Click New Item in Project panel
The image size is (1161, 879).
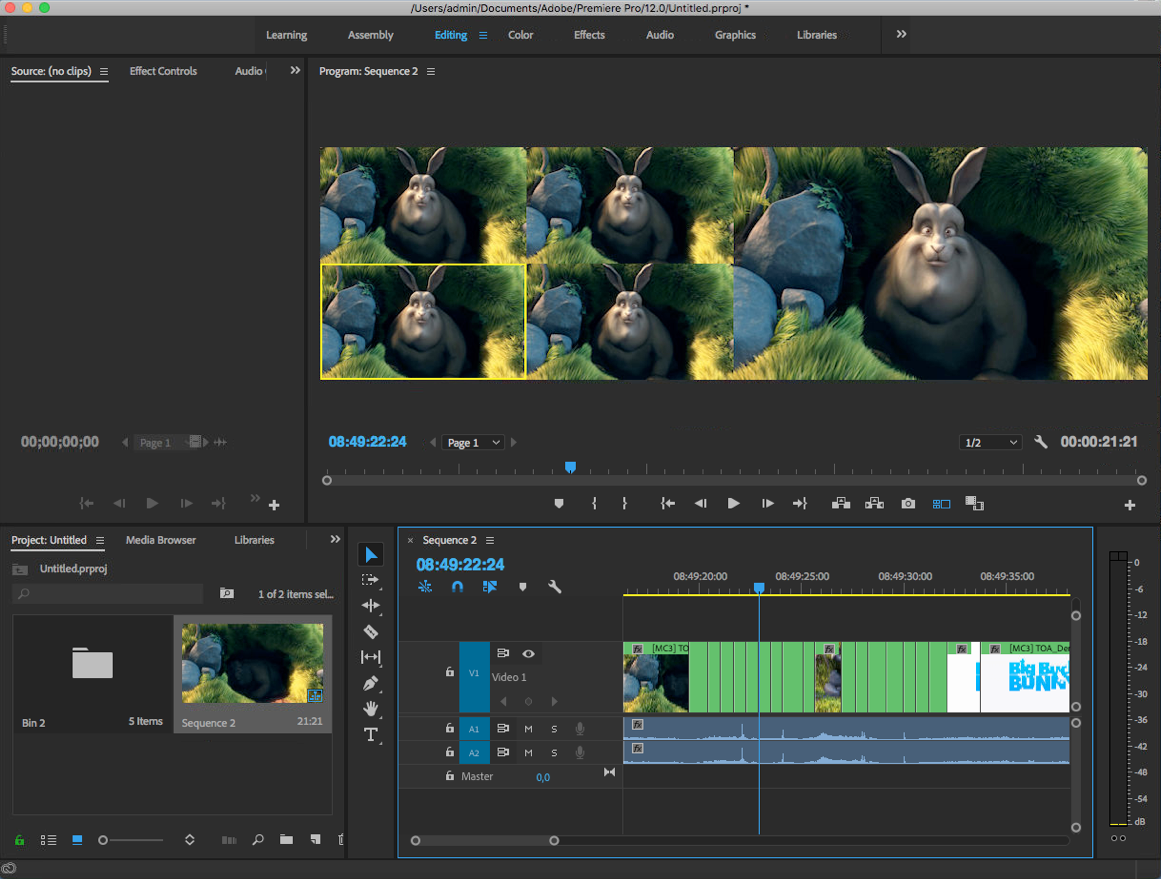click(315, 840)
